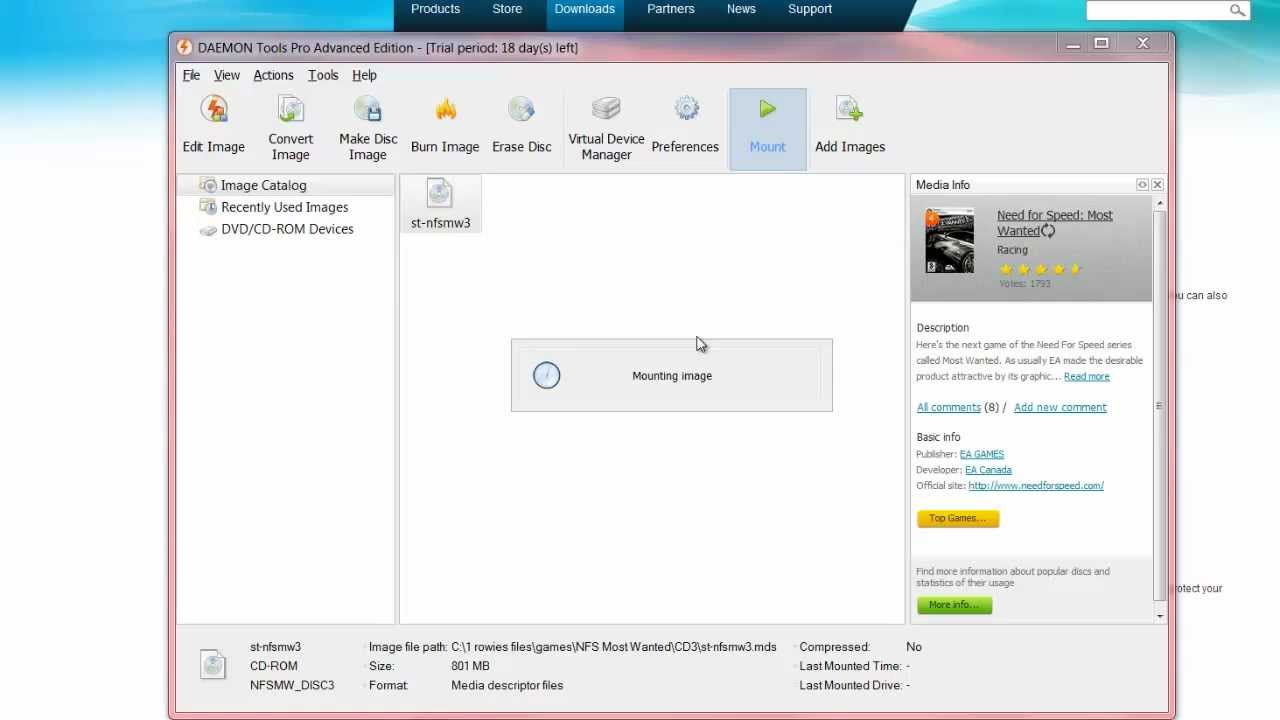Click Downloads tab in website
This screenshot has width=1280, height=720.
pyautogui.click(x=585, y=9)
